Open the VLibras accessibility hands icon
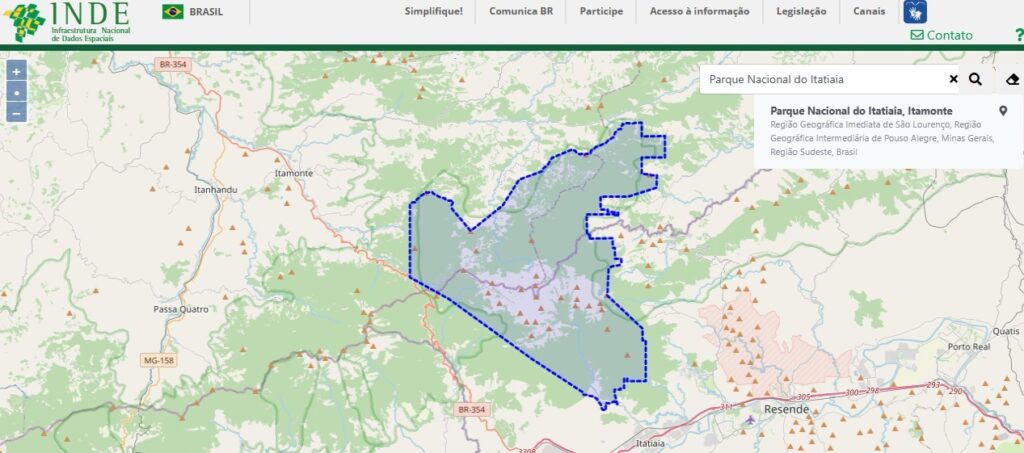1024x453 pixels. pos(915,12)
